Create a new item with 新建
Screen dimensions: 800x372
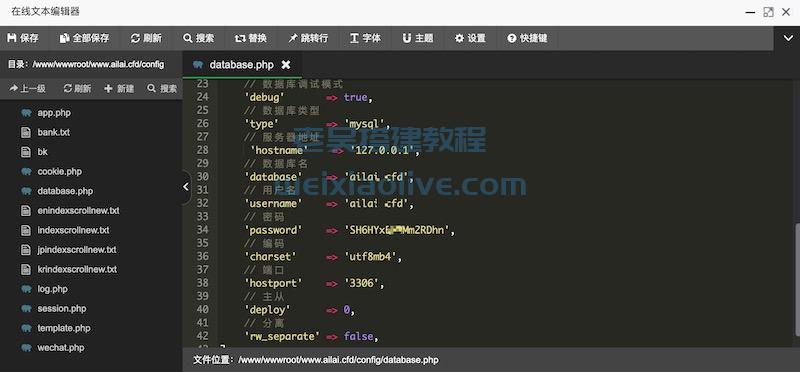coord(119,89)
